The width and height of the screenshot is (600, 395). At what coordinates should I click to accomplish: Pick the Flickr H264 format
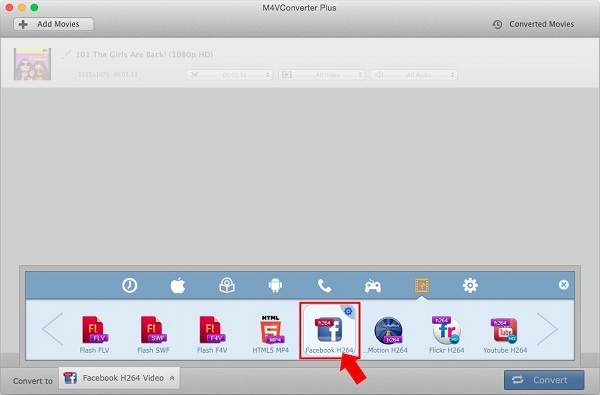[447, 334]
